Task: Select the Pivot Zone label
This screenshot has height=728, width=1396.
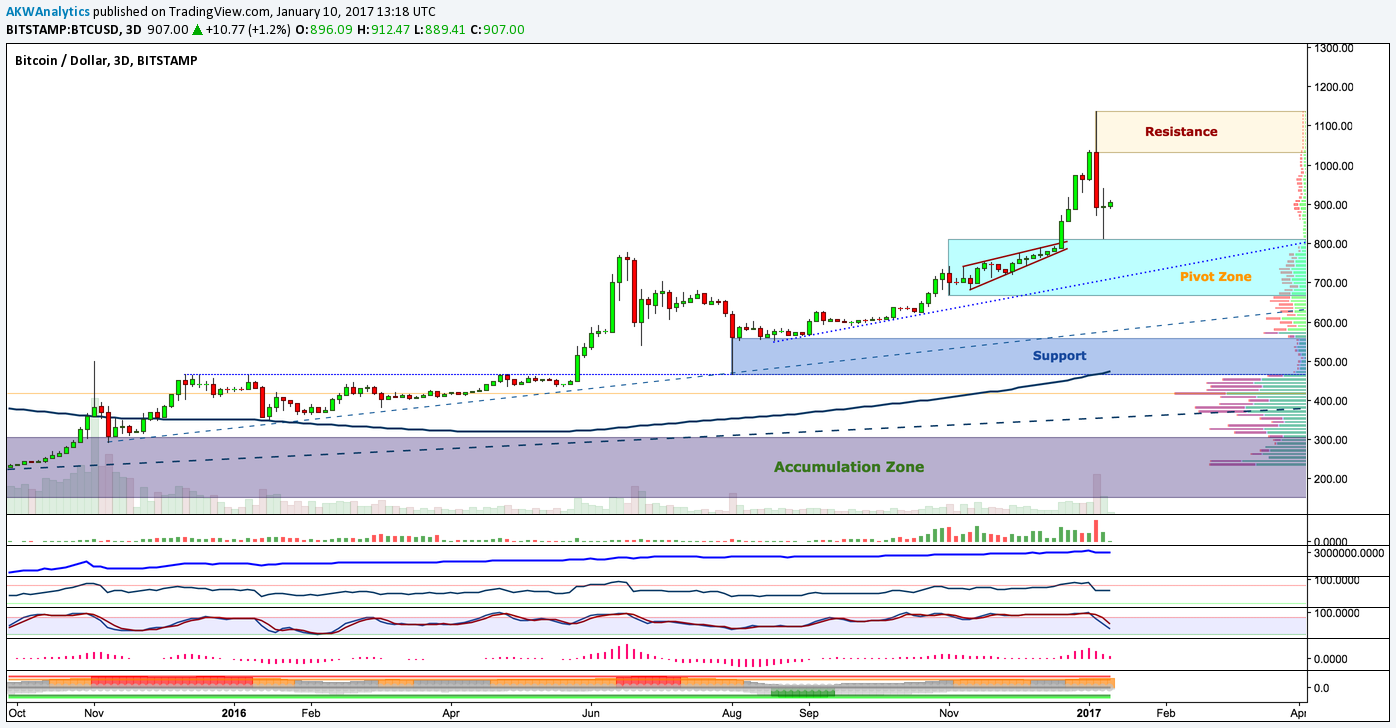Action: pyautogui.click(x=1215, y=276)
